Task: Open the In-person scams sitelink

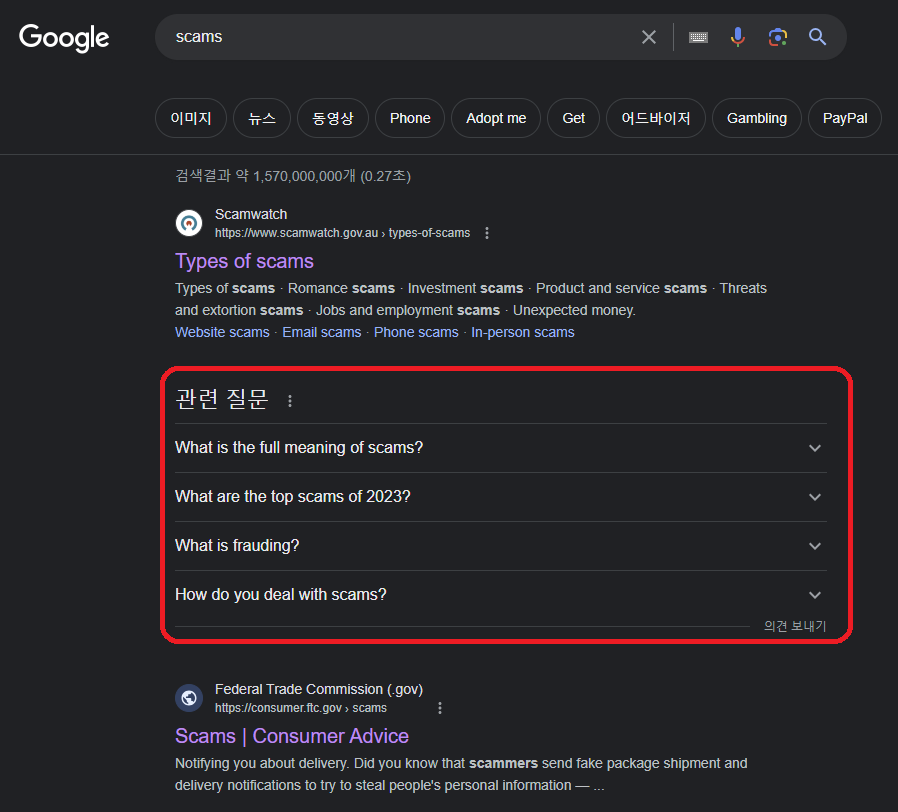Action: (523, 332)
